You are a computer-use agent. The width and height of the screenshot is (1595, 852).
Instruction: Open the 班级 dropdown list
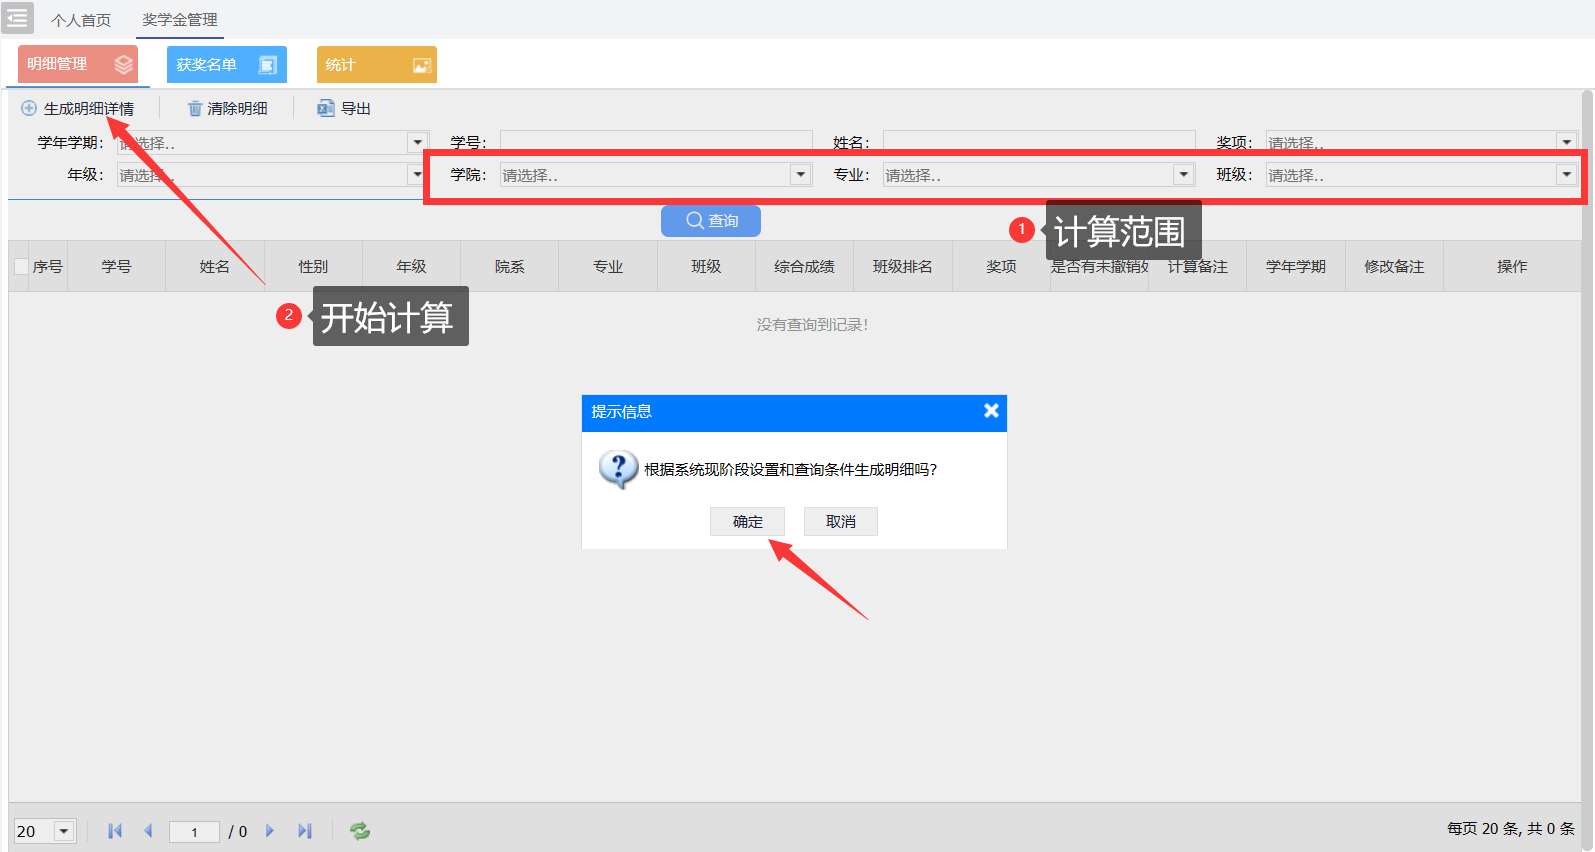click(x=1566, y=175)
